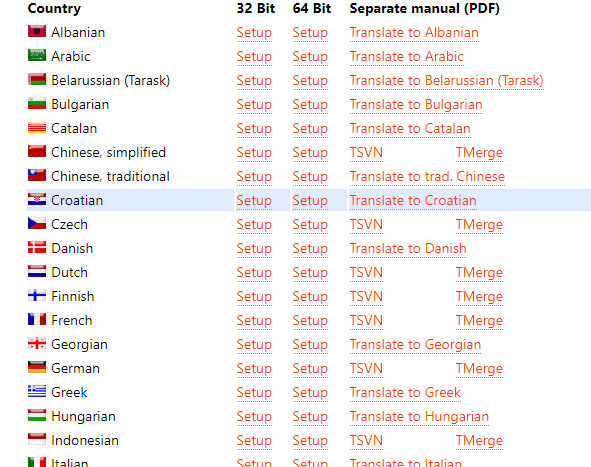This screenshot has height=467, width=591.
Task: Download 64 Bit Setup for Georgian
Action: coord(310,345)
